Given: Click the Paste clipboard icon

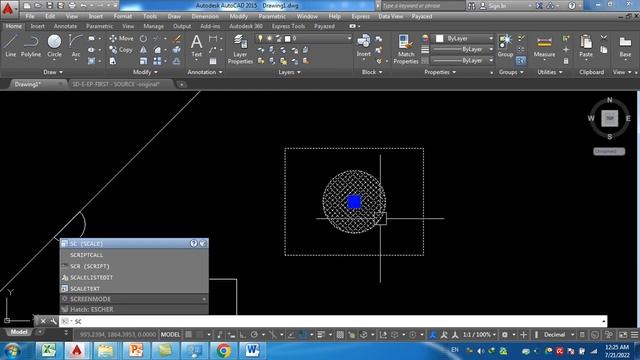Looking at the screenshot, I should click(586, 46).
